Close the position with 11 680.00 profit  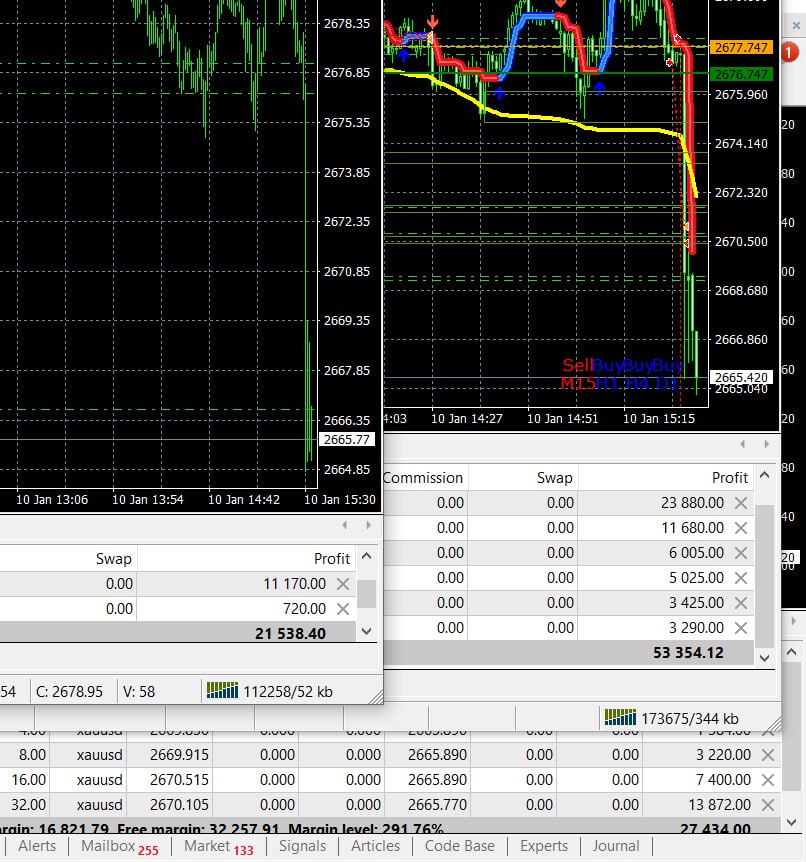point(741,528)
